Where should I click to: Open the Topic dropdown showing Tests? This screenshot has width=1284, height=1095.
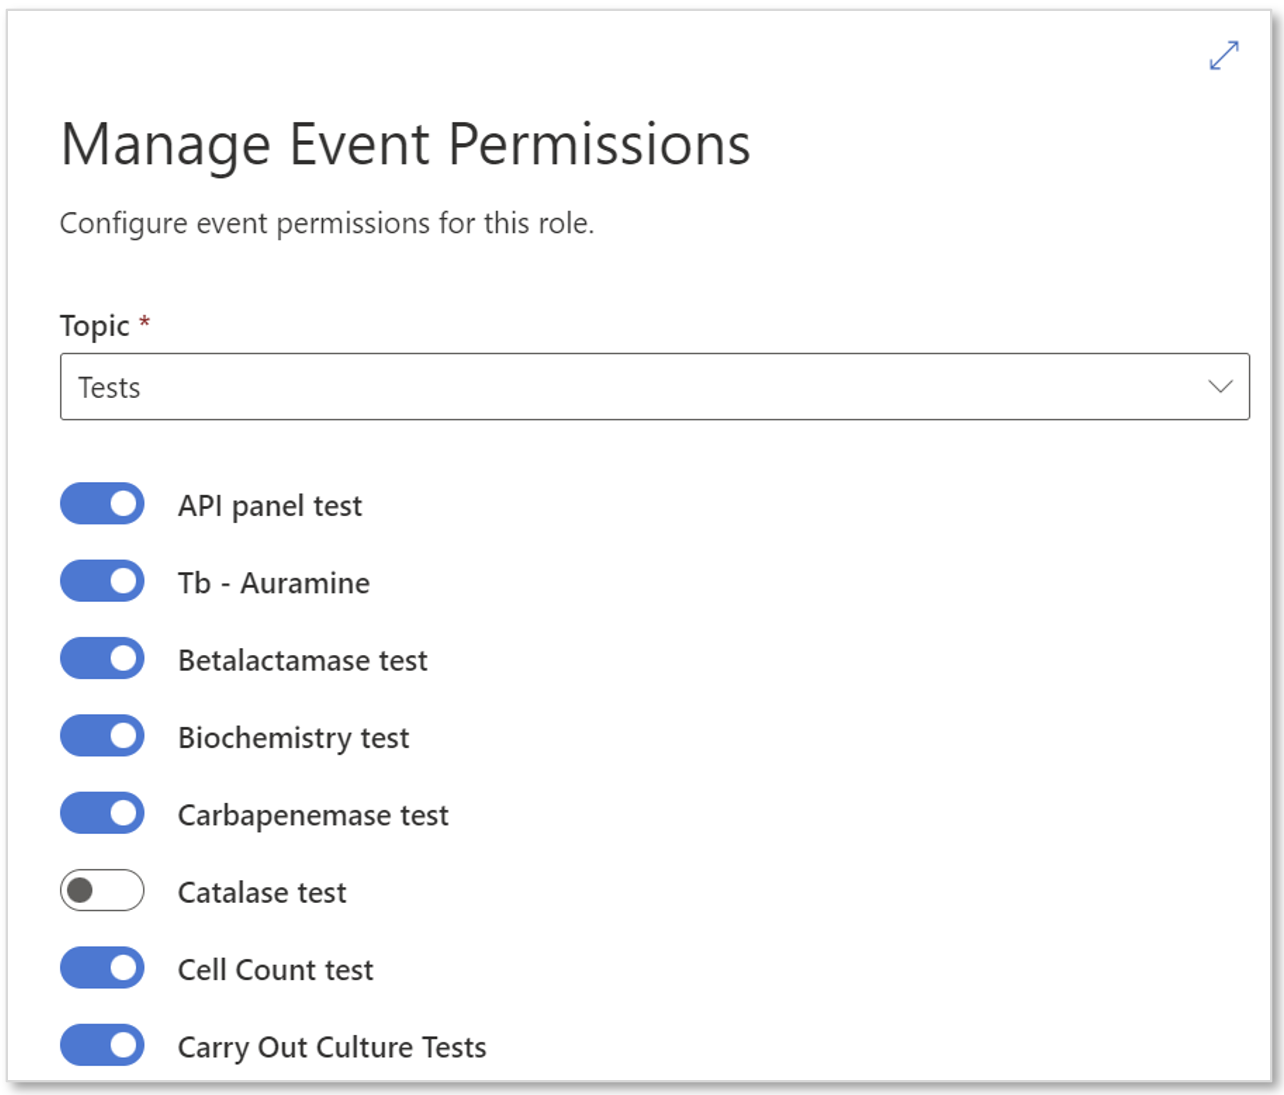point(655,386)
